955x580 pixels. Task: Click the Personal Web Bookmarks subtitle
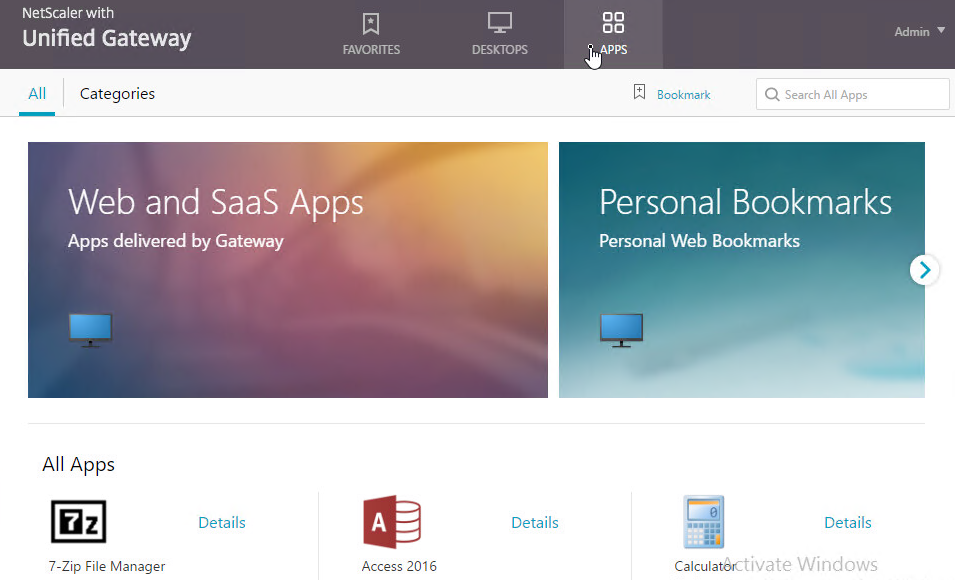(699, 241)
